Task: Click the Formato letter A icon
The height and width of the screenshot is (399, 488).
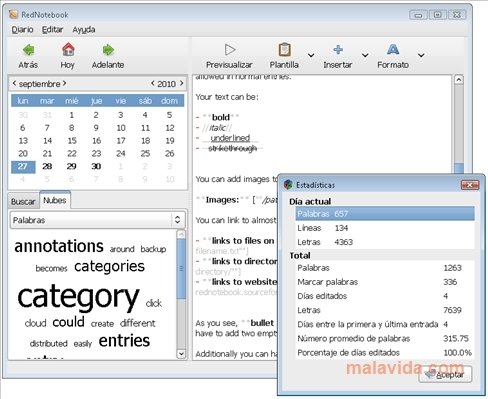Action: pos(393,50)
